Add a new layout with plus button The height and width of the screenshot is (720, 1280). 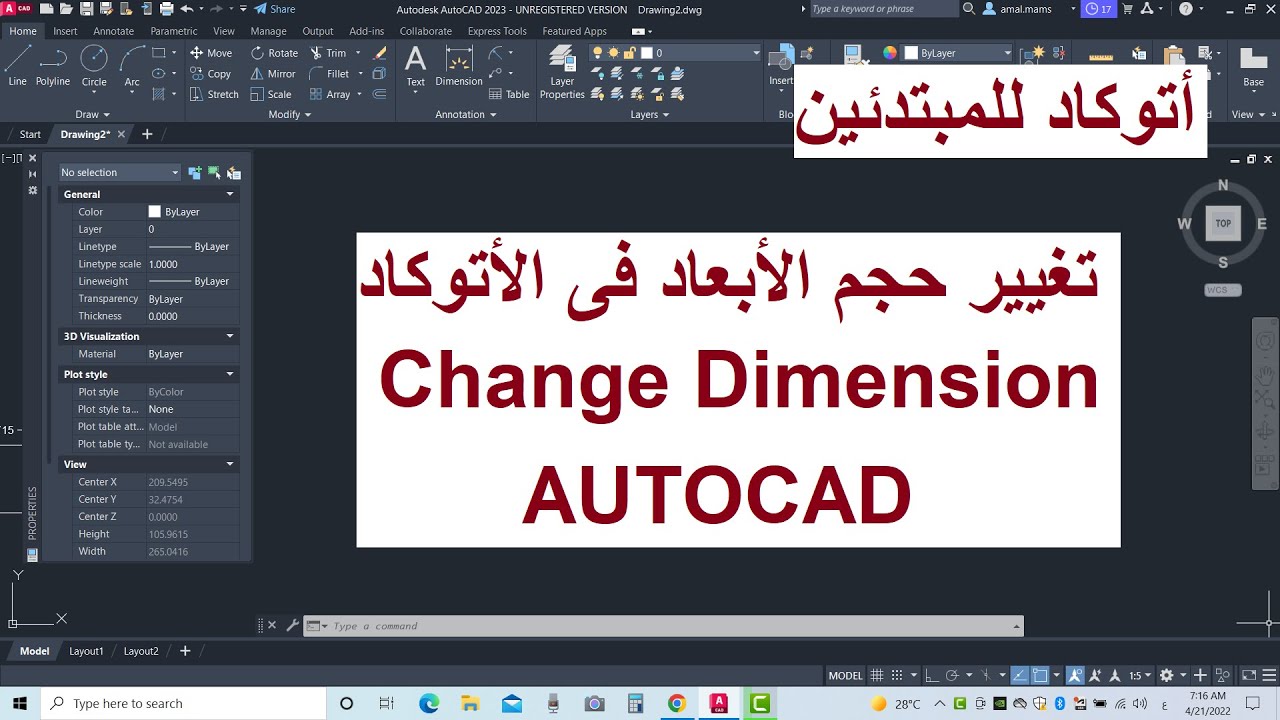[185, 651]
